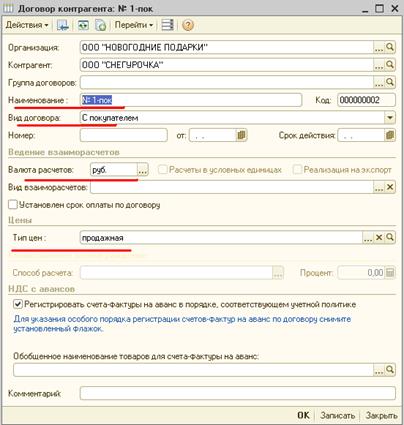
Task: Open the Действия menu
Action: tap(27, 25)
